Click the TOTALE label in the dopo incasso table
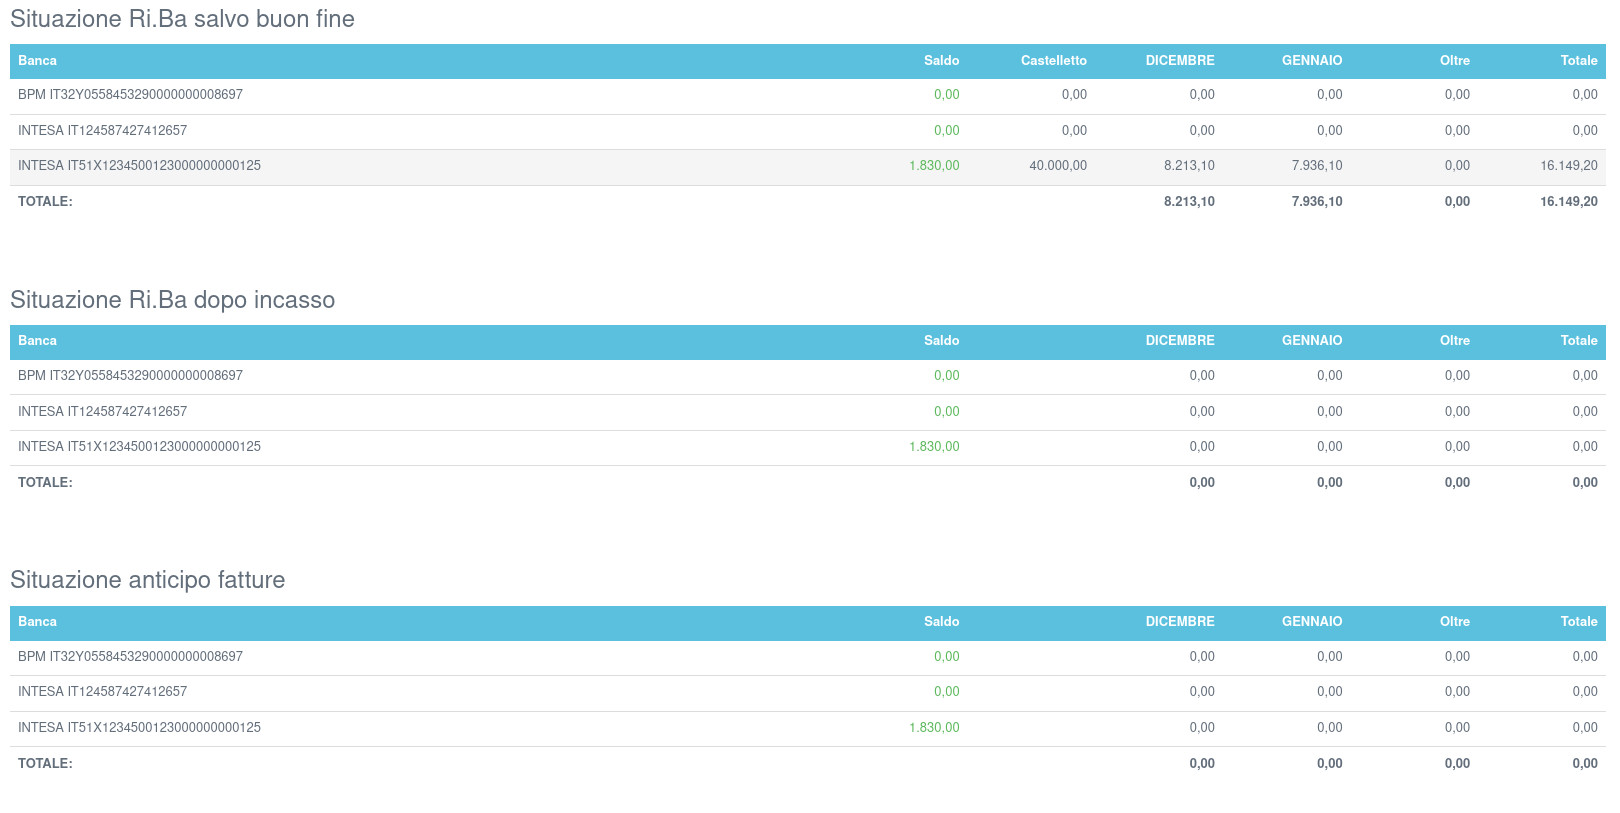The height and width of the screenshot is (813, 1620). click(45, 483)
